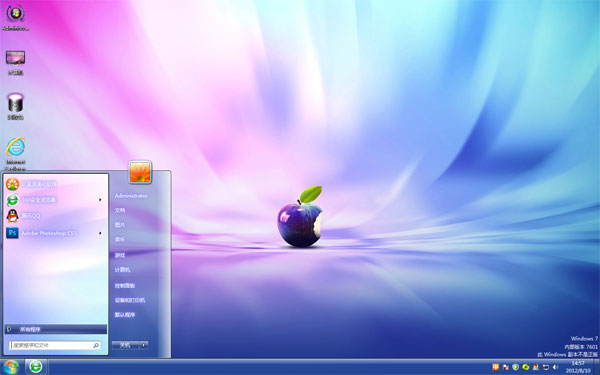Image resolution: width=600 pixels, height=375 pixels.
Task: Open 控制面板 in the Start menu
Action: point(125,285)
